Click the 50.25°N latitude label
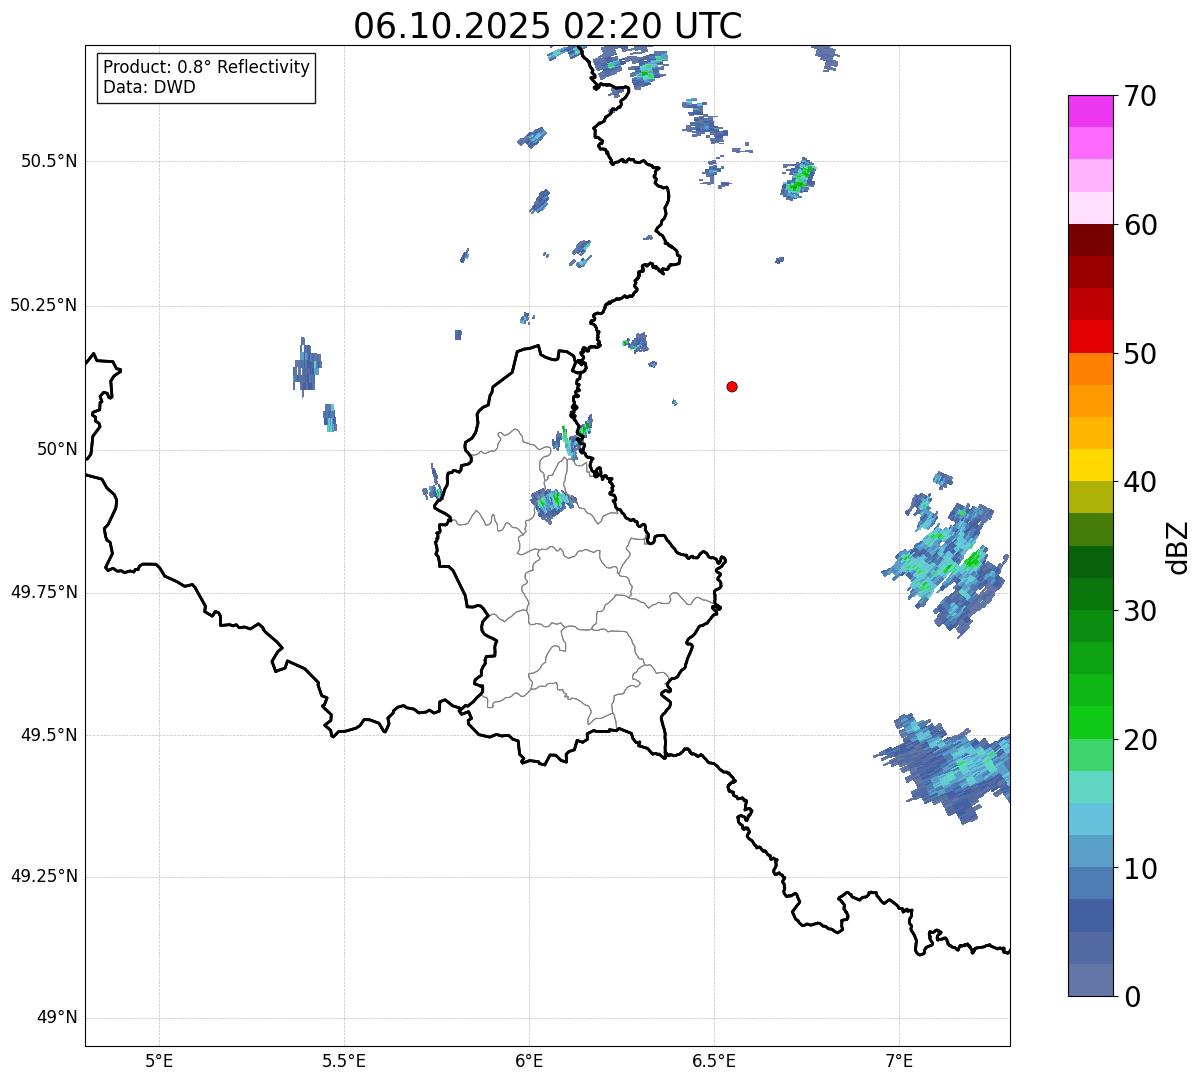This screenshot has width=1202, height=1081. (x=44, y=305)
